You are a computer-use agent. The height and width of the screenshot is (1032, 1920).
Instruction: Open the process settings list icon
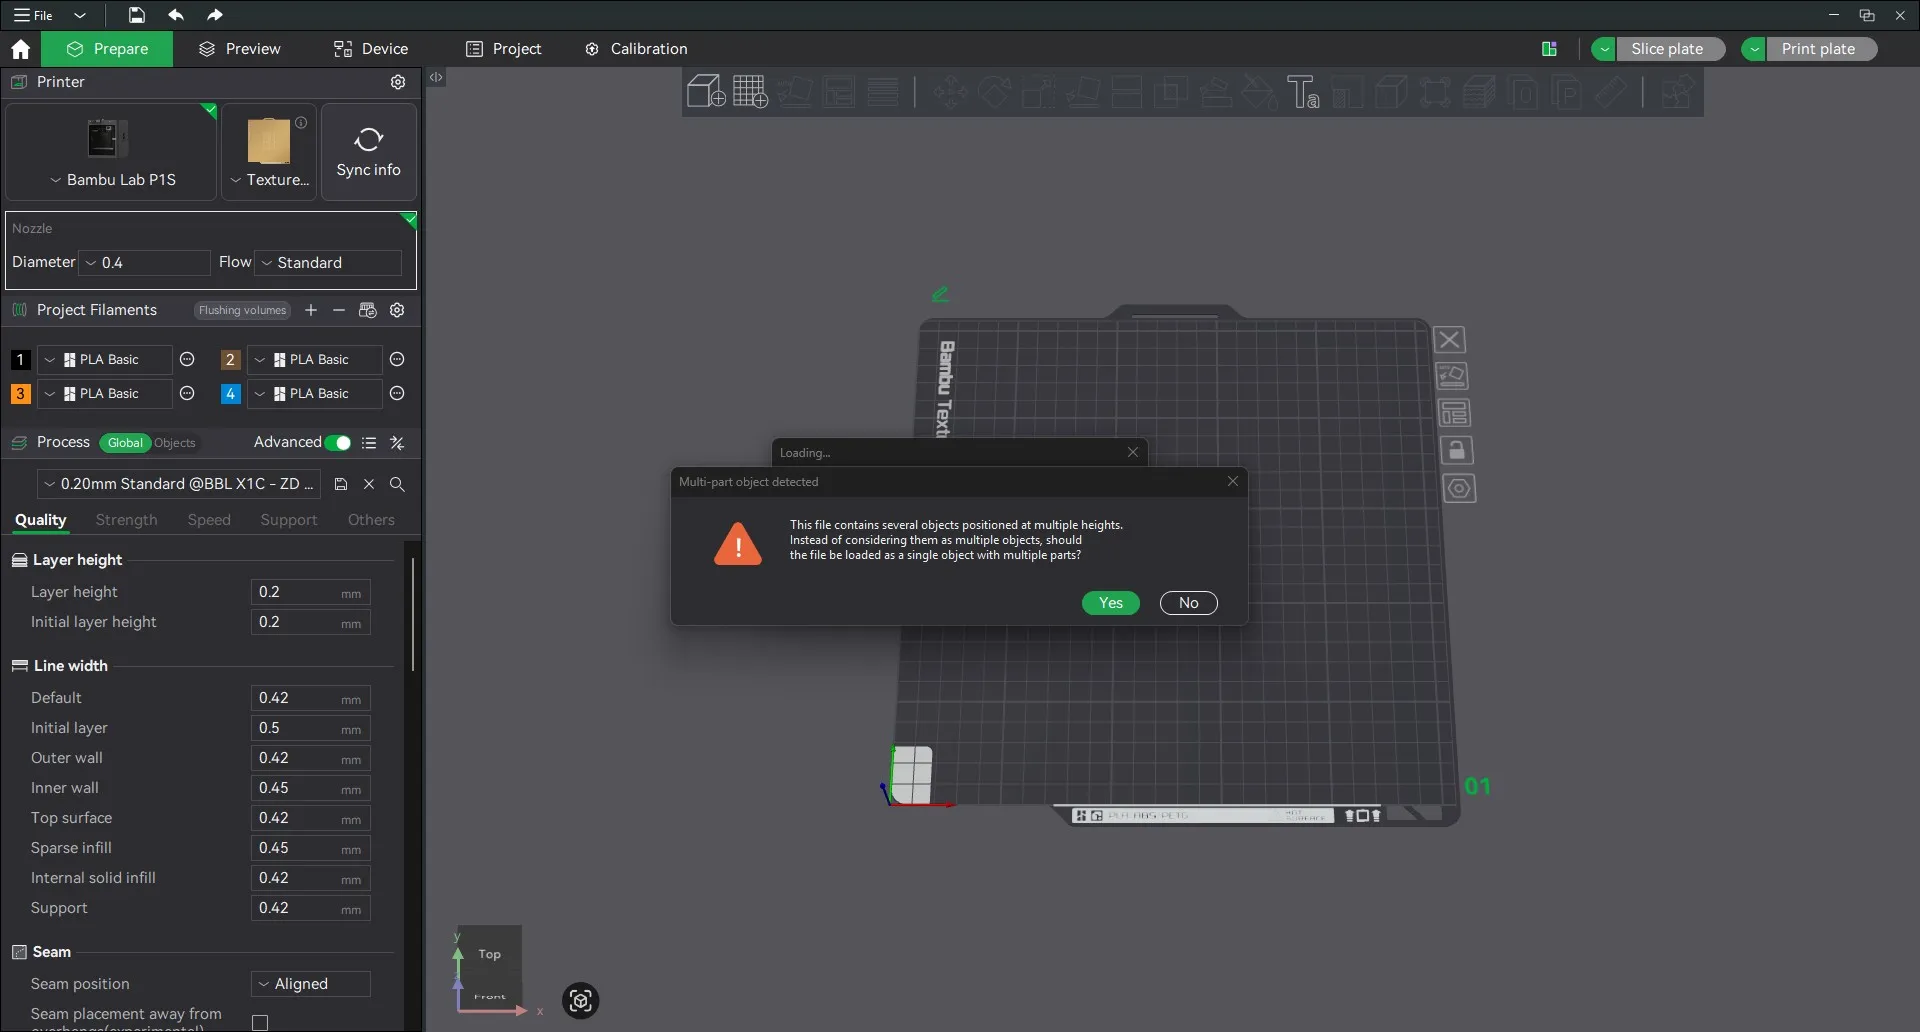(x=369, y=443)
